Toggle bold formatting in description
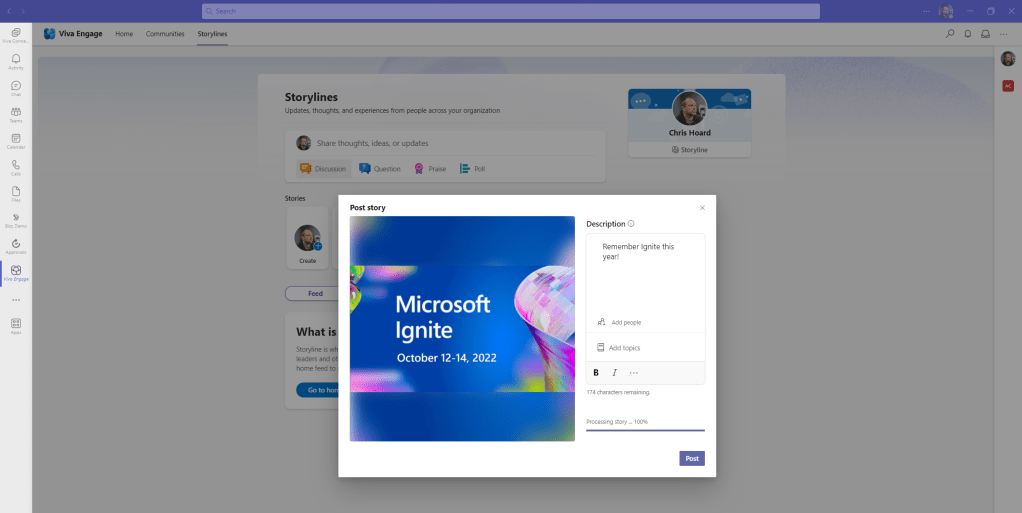This screenshot has width=1022, height=513. click(596, 373)
